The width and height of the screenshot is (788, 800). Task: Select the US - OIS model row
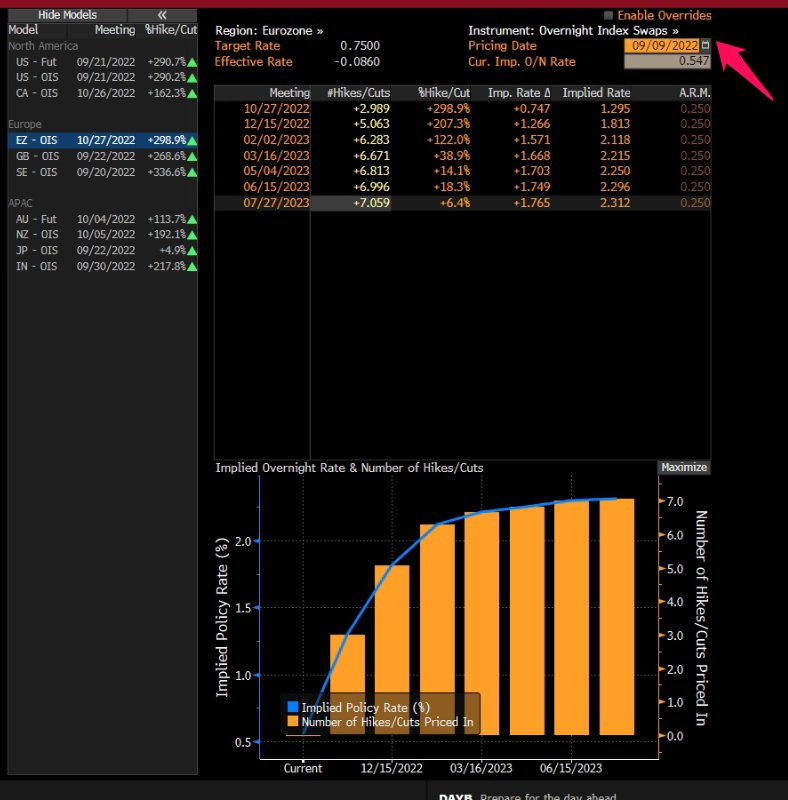[102, 78]
